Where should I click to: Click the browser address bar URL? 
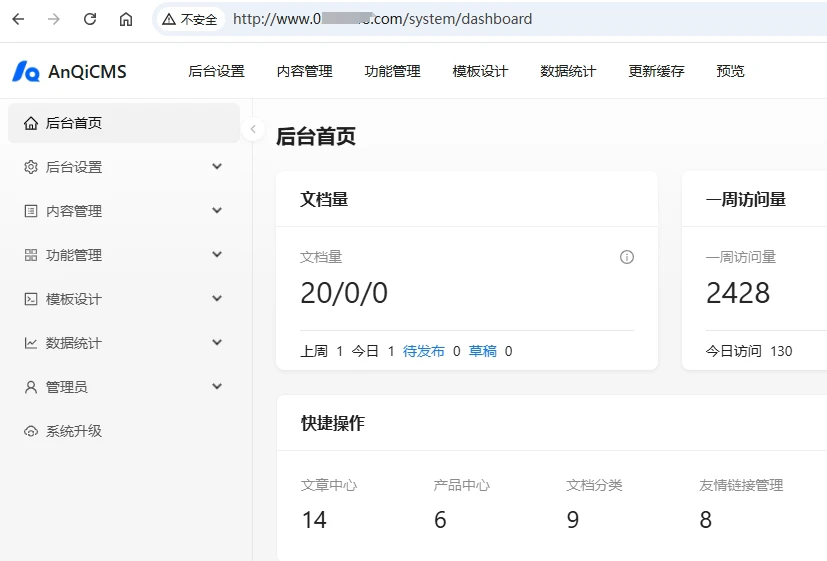pyautogui.click(x=382, y=20)
